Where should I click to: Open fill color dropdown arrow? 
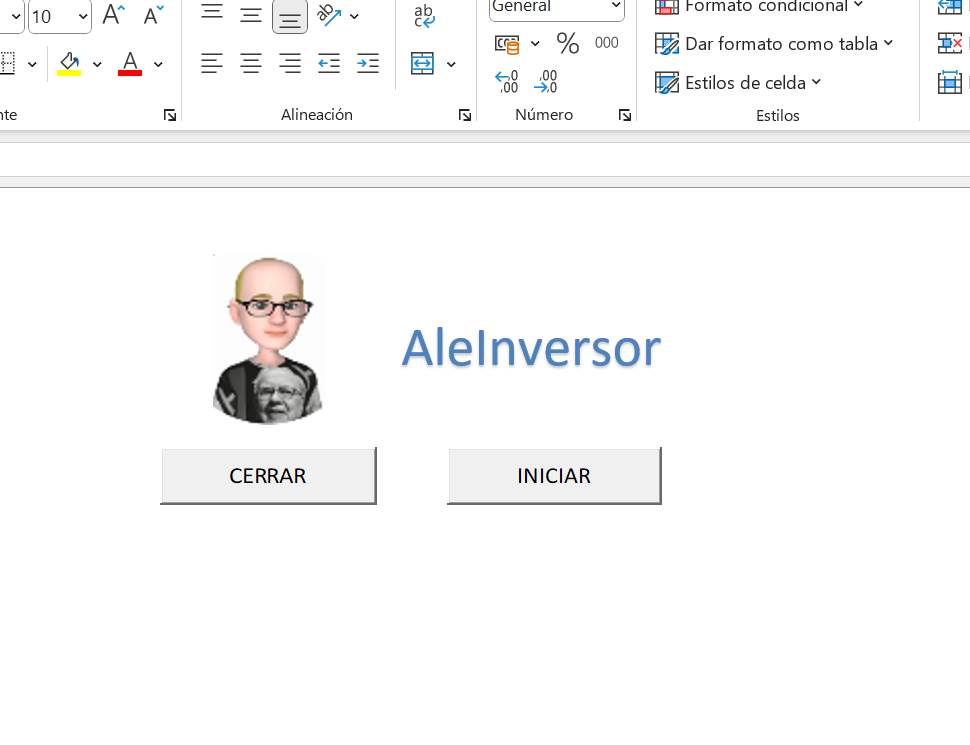[97, 64]
